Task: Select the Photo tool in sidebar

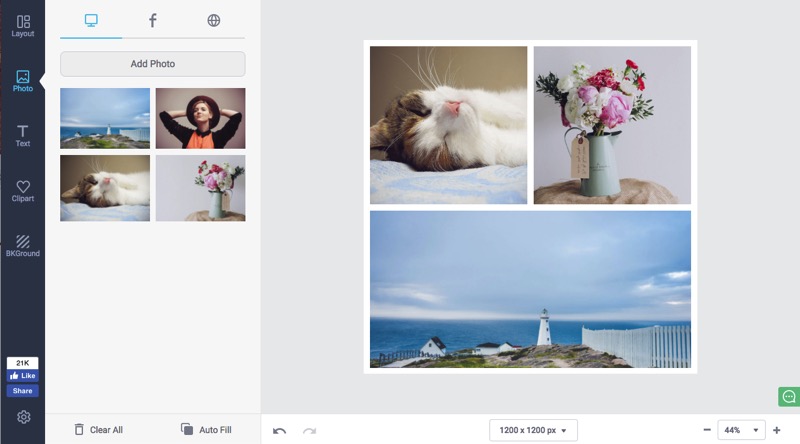Action: tap(22, 81)
